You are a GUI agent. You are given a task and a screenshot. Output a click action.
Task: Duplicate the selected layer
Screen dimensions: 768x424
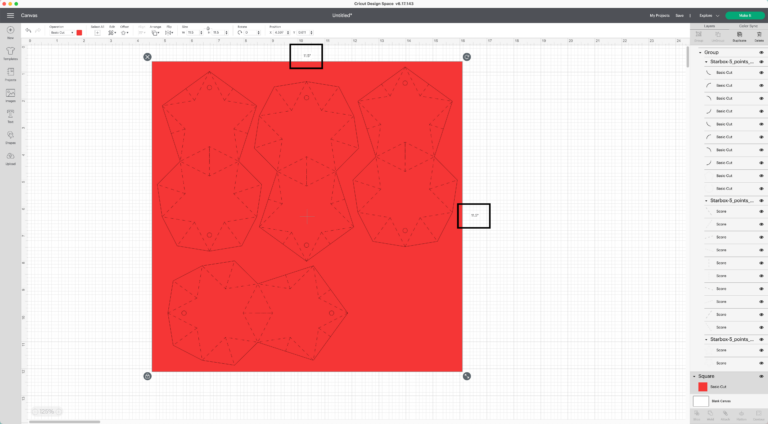(739, 38)
